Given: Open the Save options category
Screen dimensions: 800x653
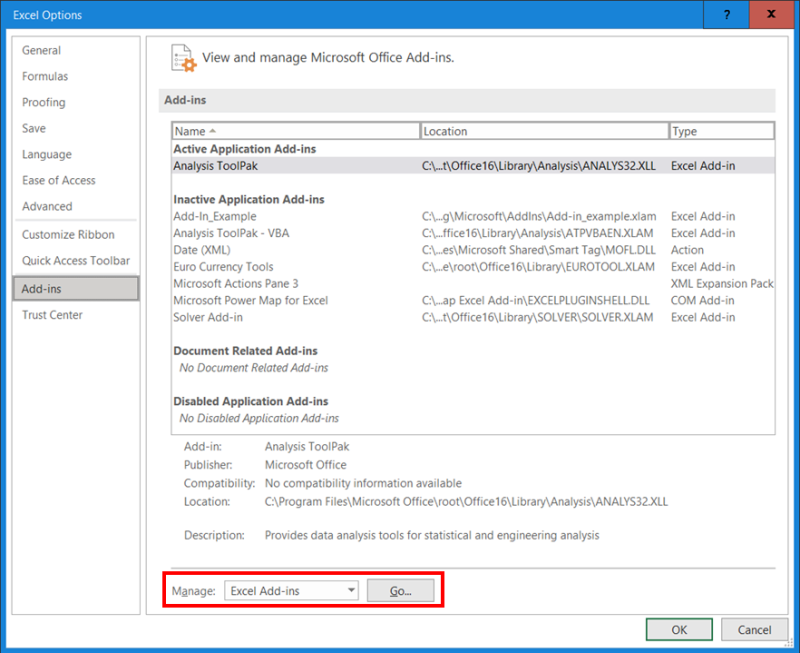Looking at the screenshot, I should [x=34, y=129].
